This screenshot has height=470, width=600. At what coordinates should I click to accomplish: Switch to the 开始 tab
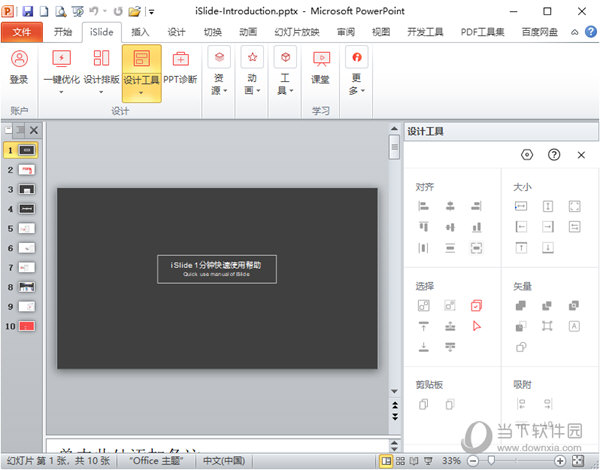(x=62, y=32)
